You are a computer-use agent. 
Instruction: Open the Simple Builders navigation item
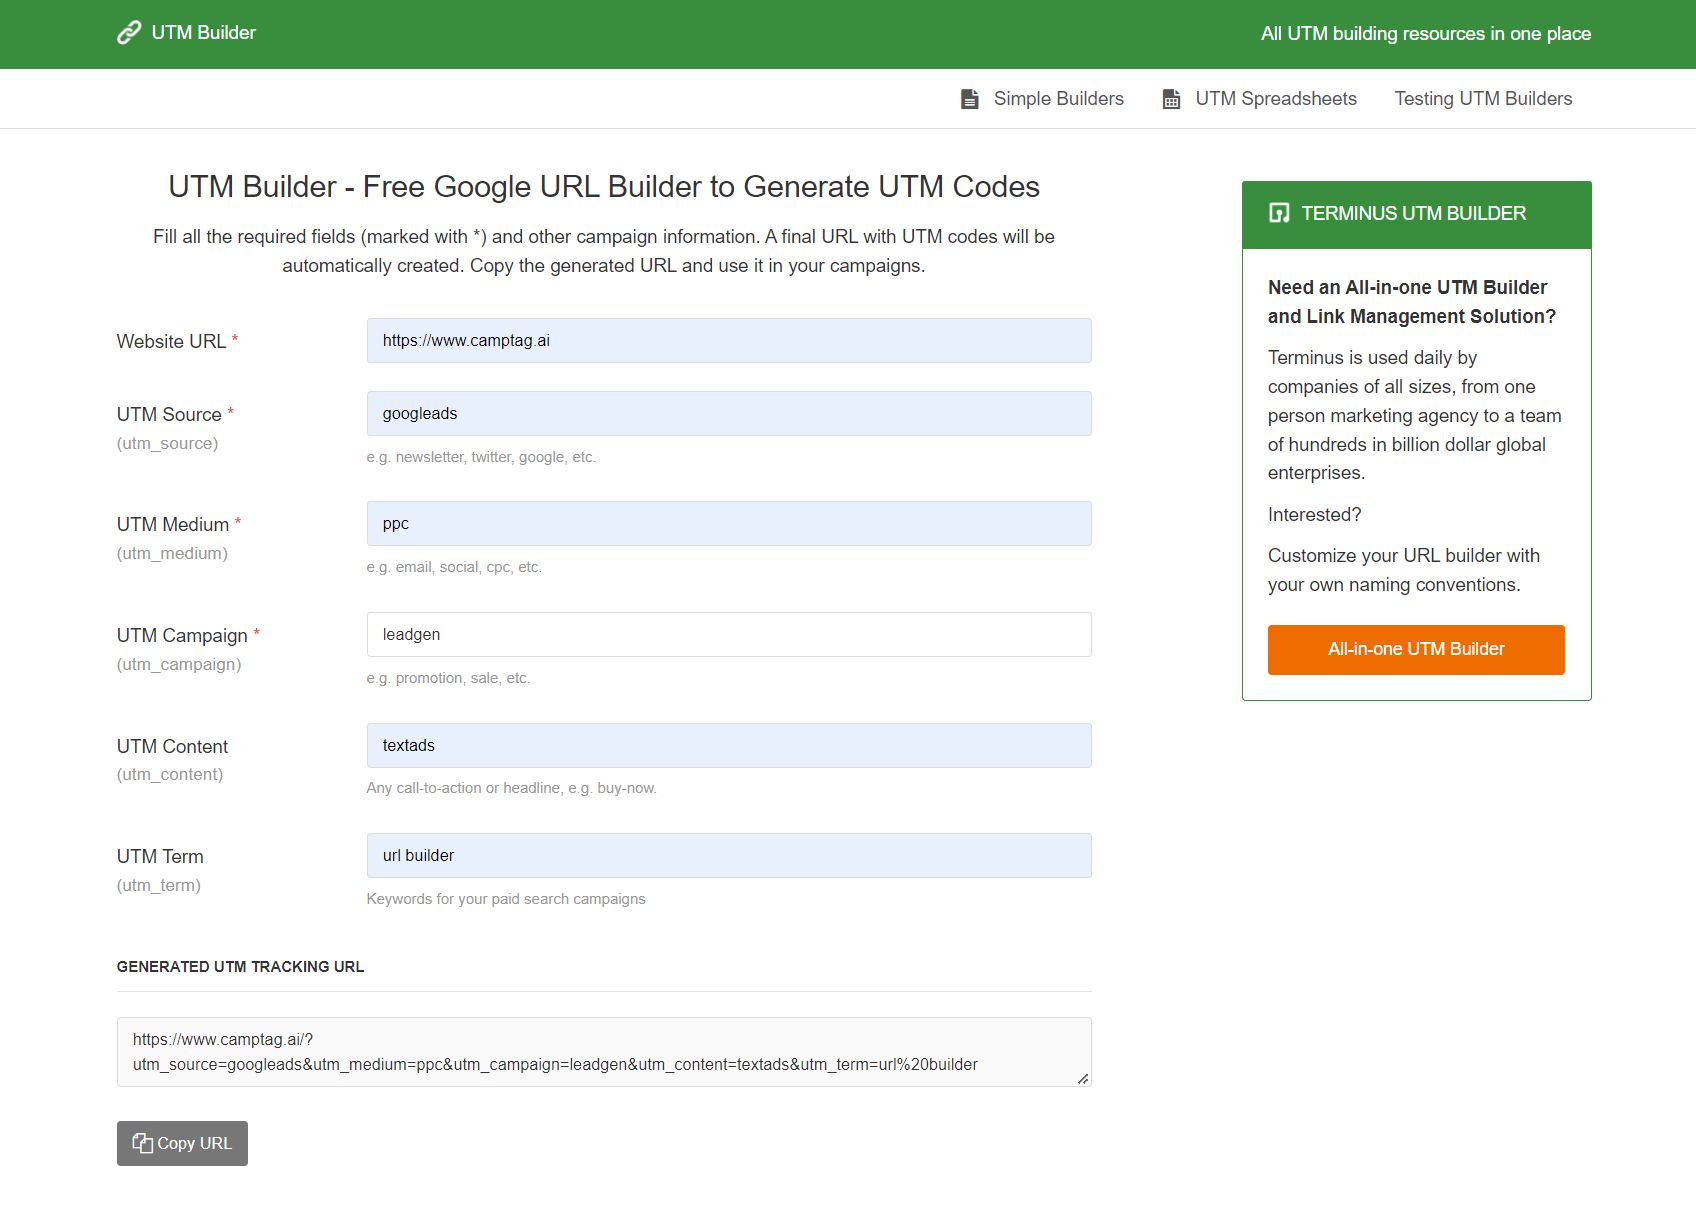[1058, 98]
